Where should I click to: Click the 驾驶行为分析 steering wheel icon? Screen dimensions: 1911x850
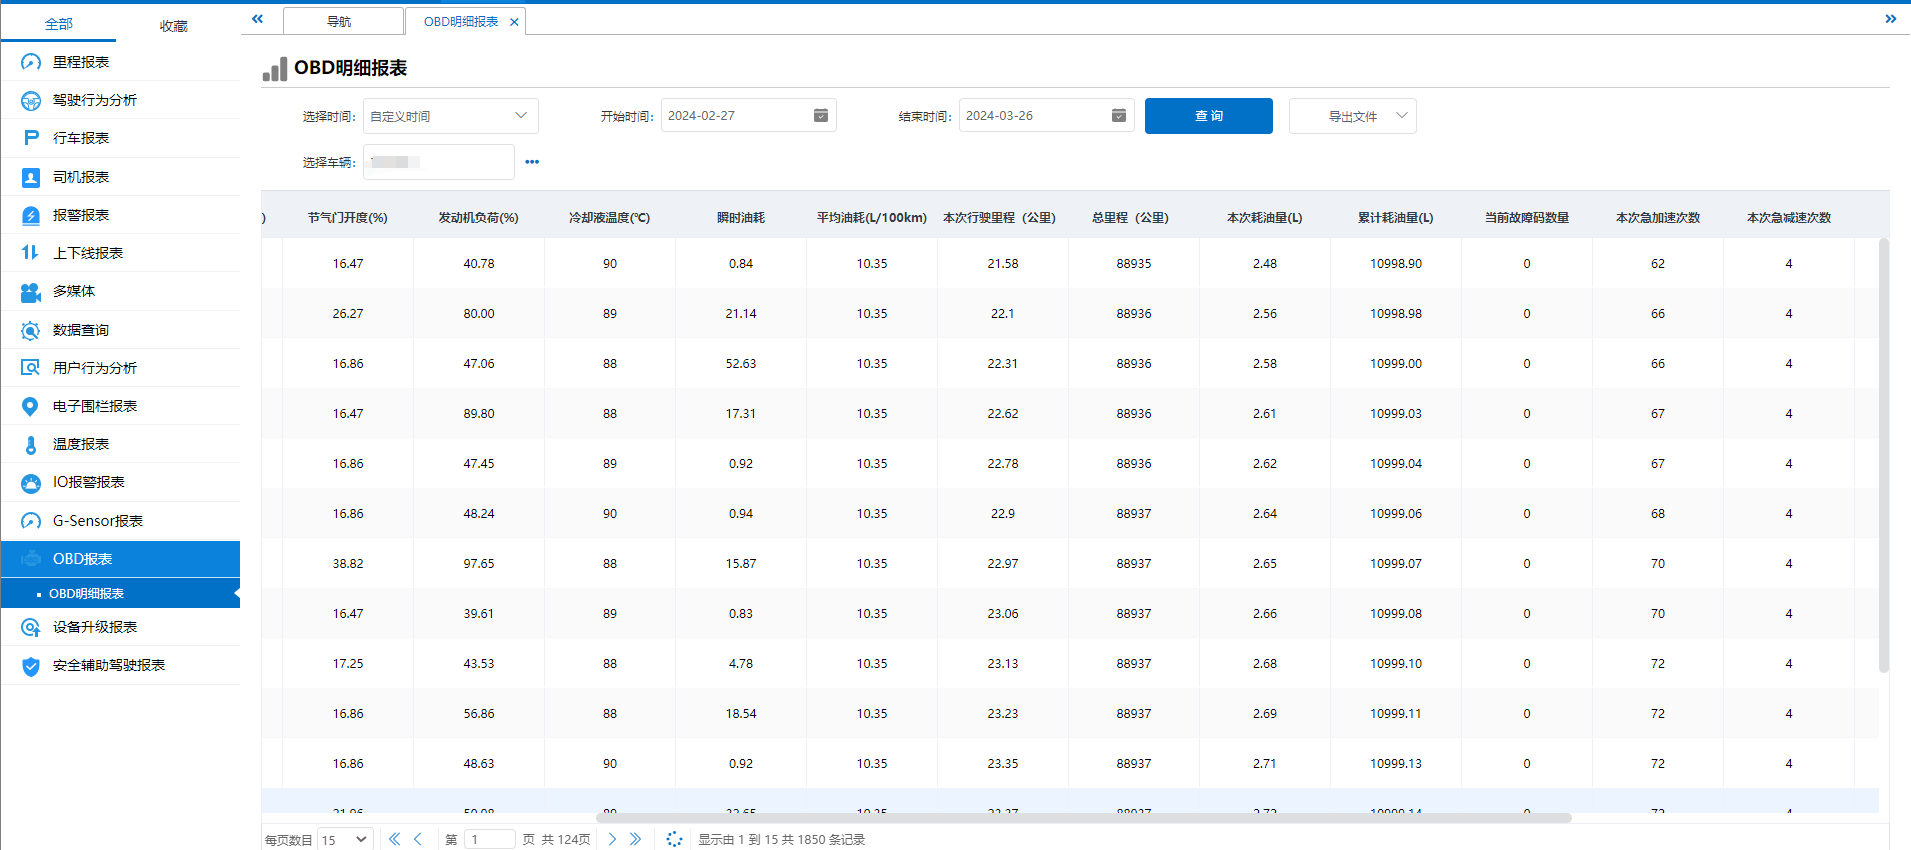tap(31, 100)
